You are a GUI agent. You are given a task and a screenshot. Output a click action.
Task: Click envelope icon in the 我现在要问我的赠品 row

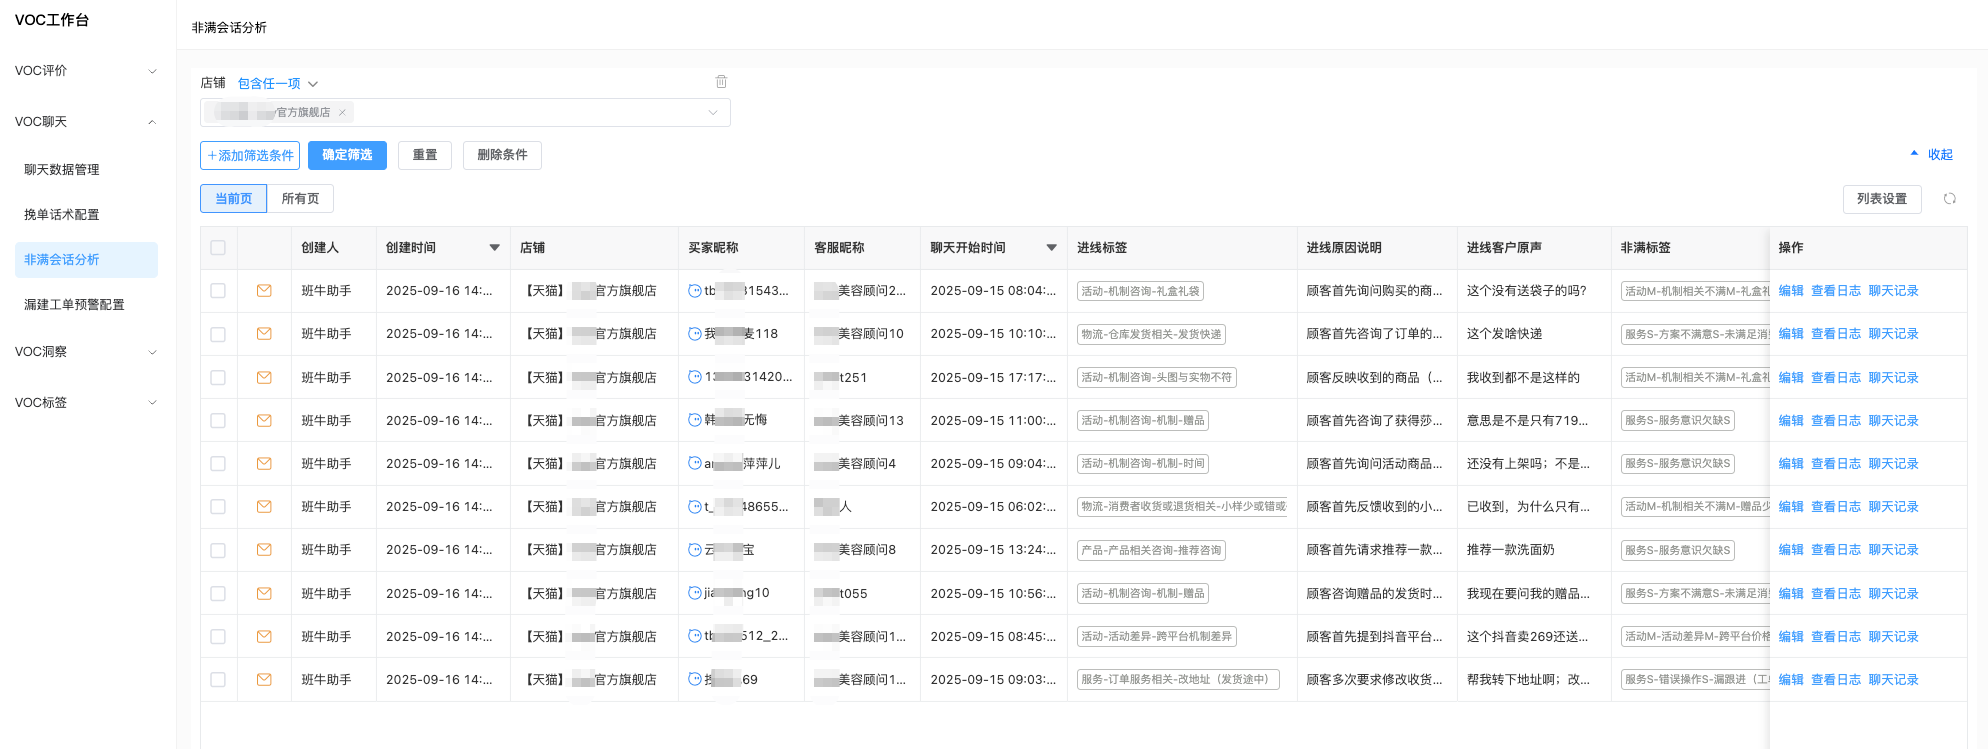(x=264, y=594)
